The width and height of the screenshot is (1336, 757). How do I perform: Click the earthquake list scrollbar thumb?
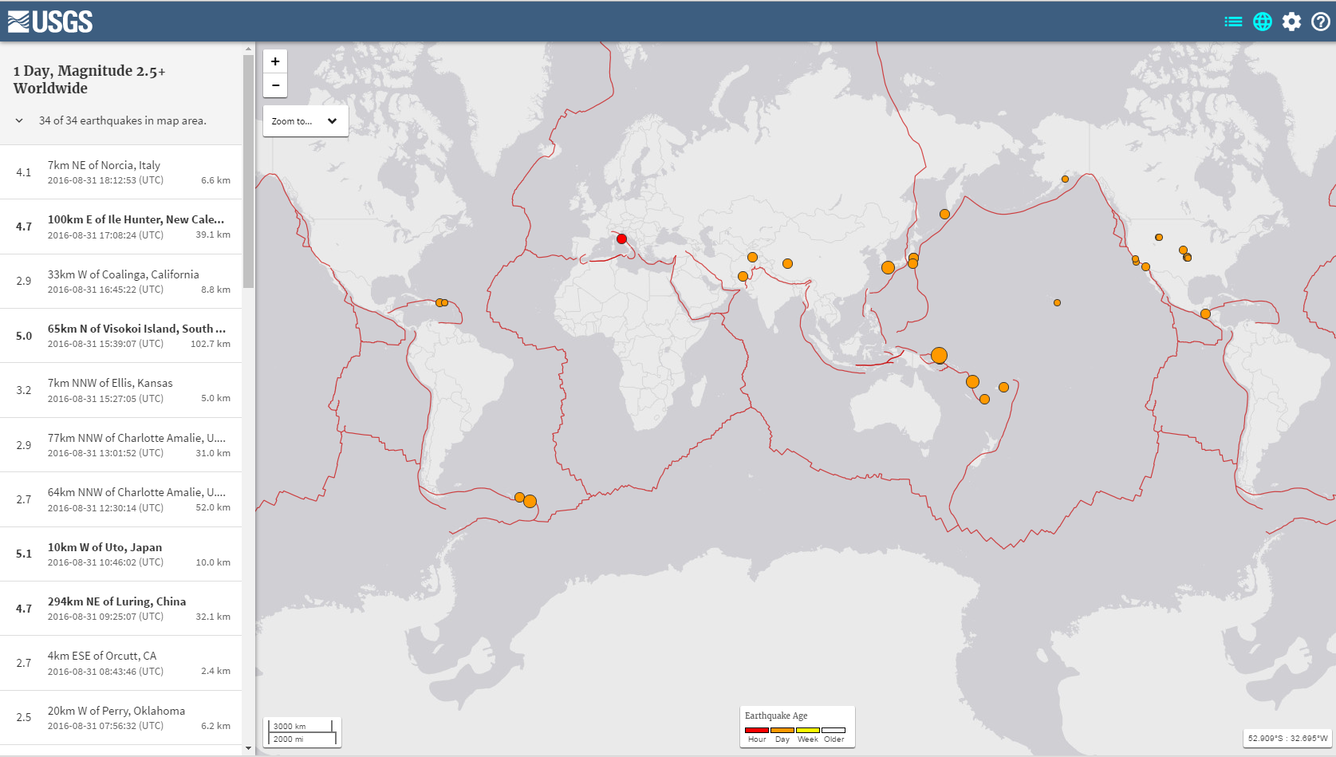(249, 171)
